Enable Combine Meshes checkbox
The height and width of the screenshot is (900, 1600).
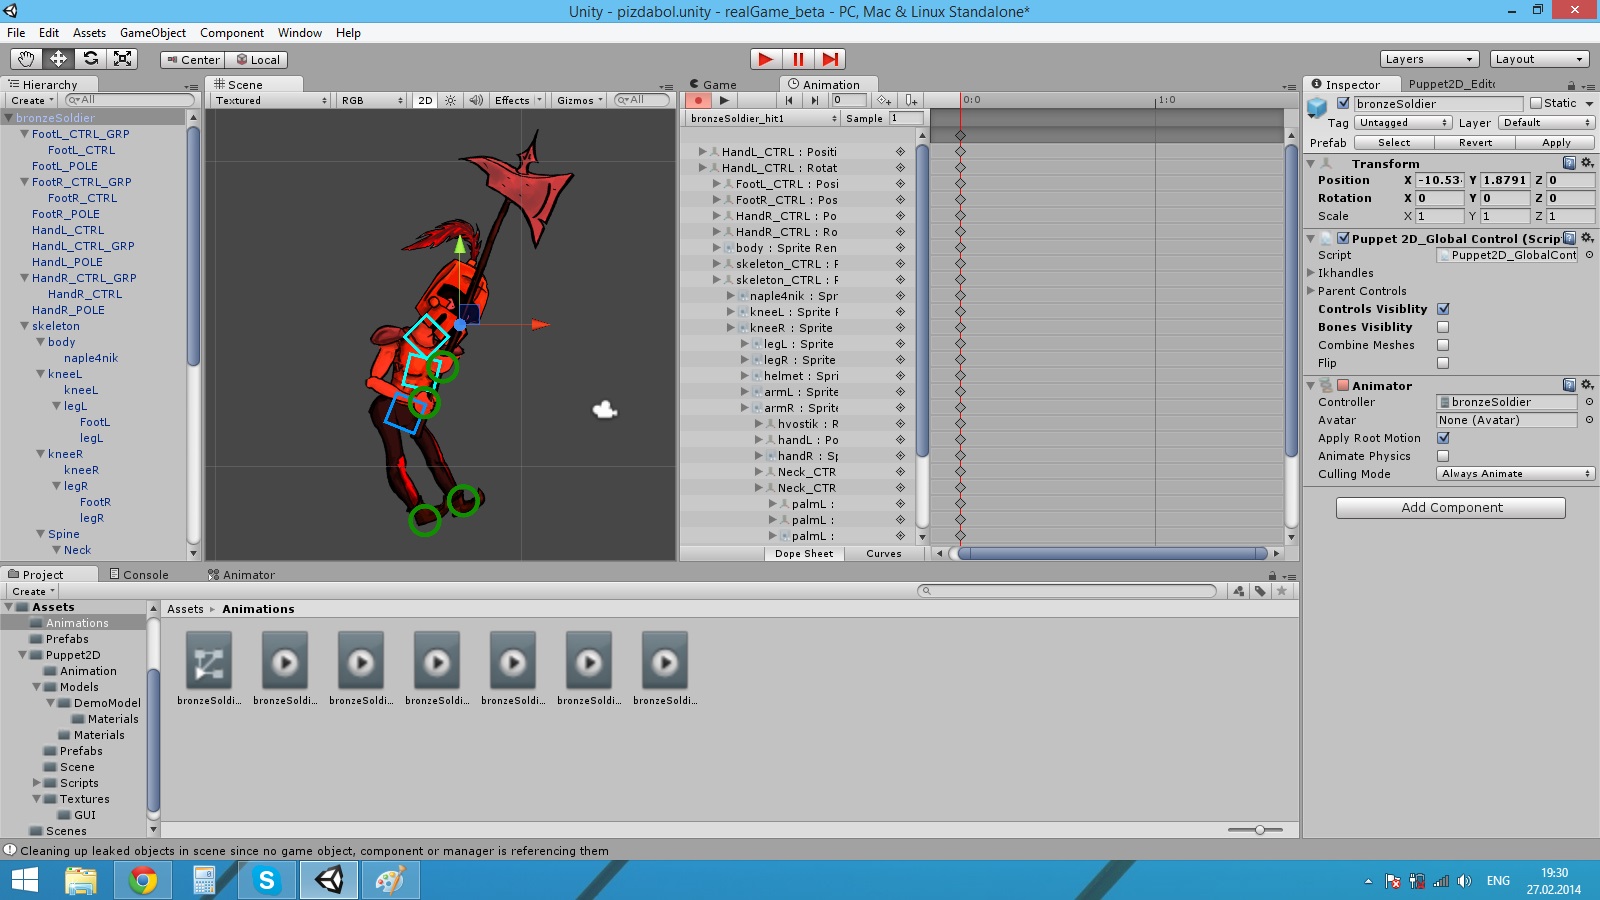click(x=1443, y=345)
